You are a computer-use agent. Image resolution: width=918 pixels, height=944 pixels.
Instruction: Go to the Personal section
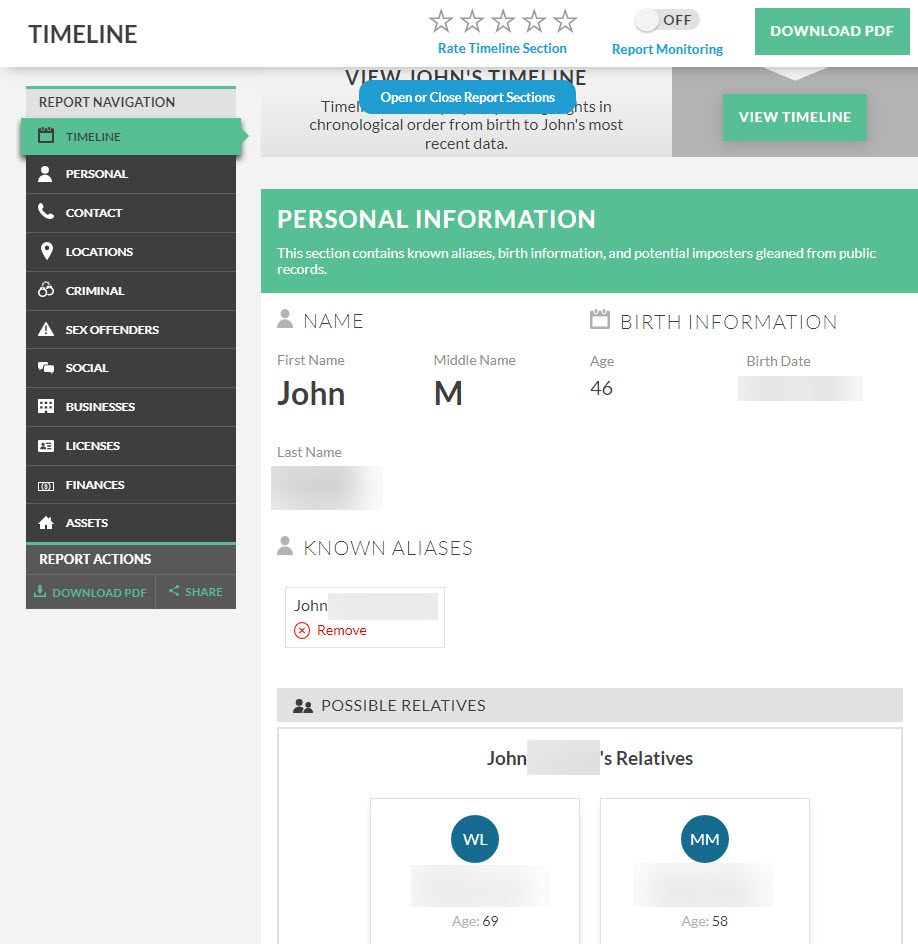pos(131,174)
